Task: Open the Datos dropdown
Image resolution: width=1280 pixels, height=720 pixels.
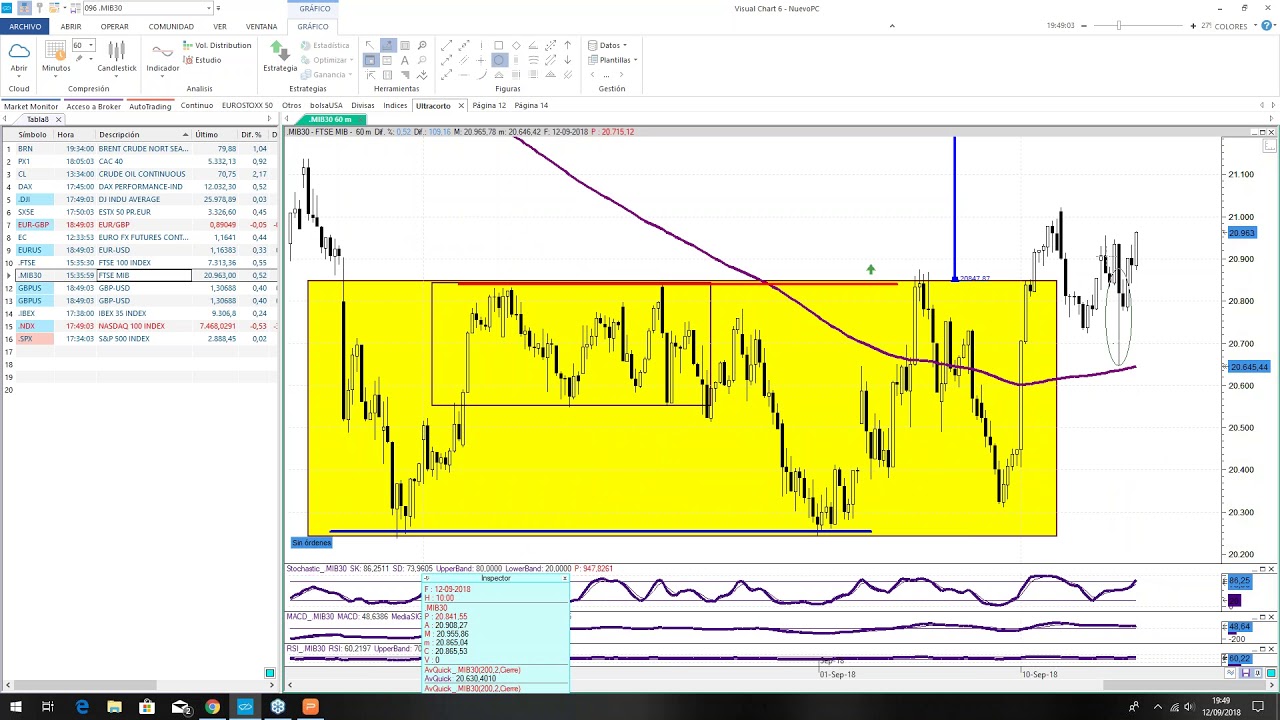Action: [x=607, y=45]
